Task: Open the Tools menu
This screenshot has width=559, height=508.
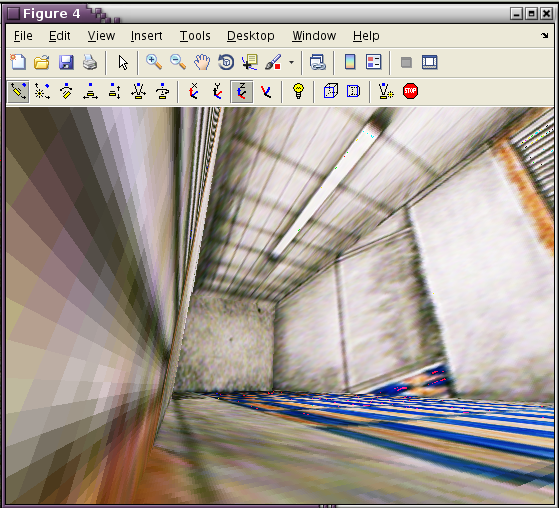Action: (195, 36)
